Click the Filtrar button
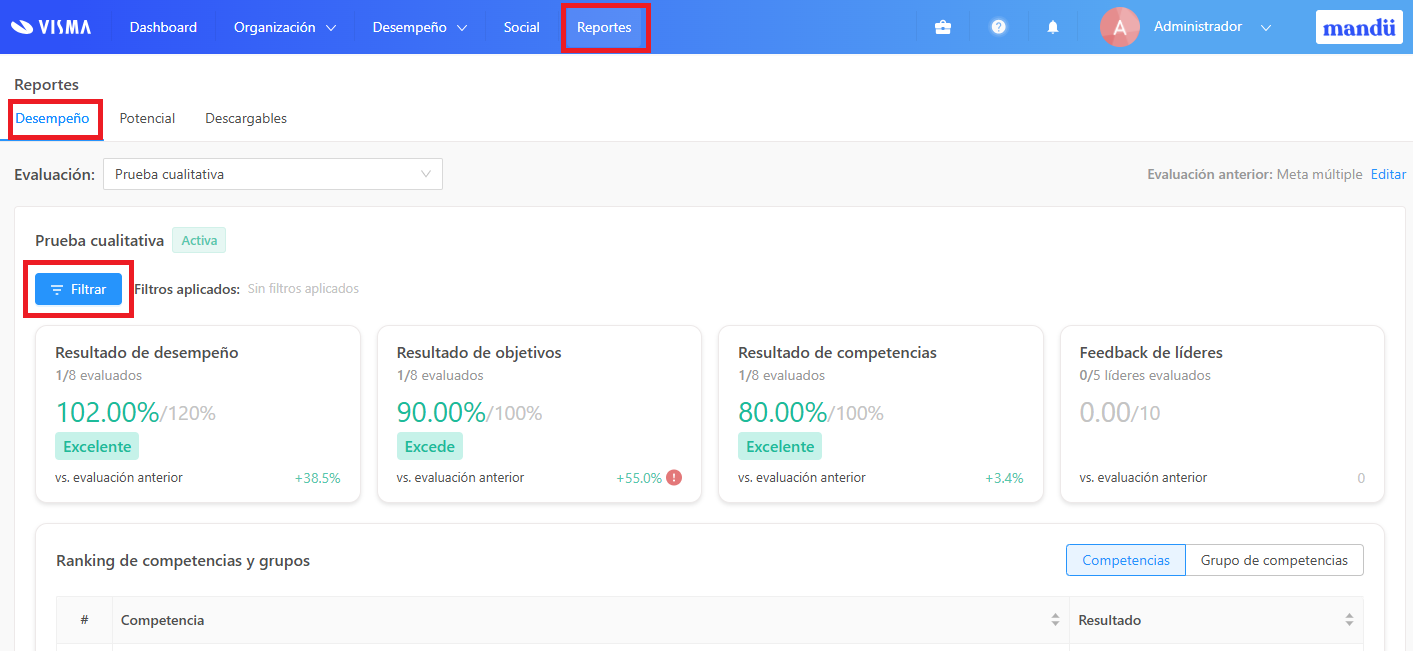Viewport: 1413px width, 651px height. pos(78,289)
